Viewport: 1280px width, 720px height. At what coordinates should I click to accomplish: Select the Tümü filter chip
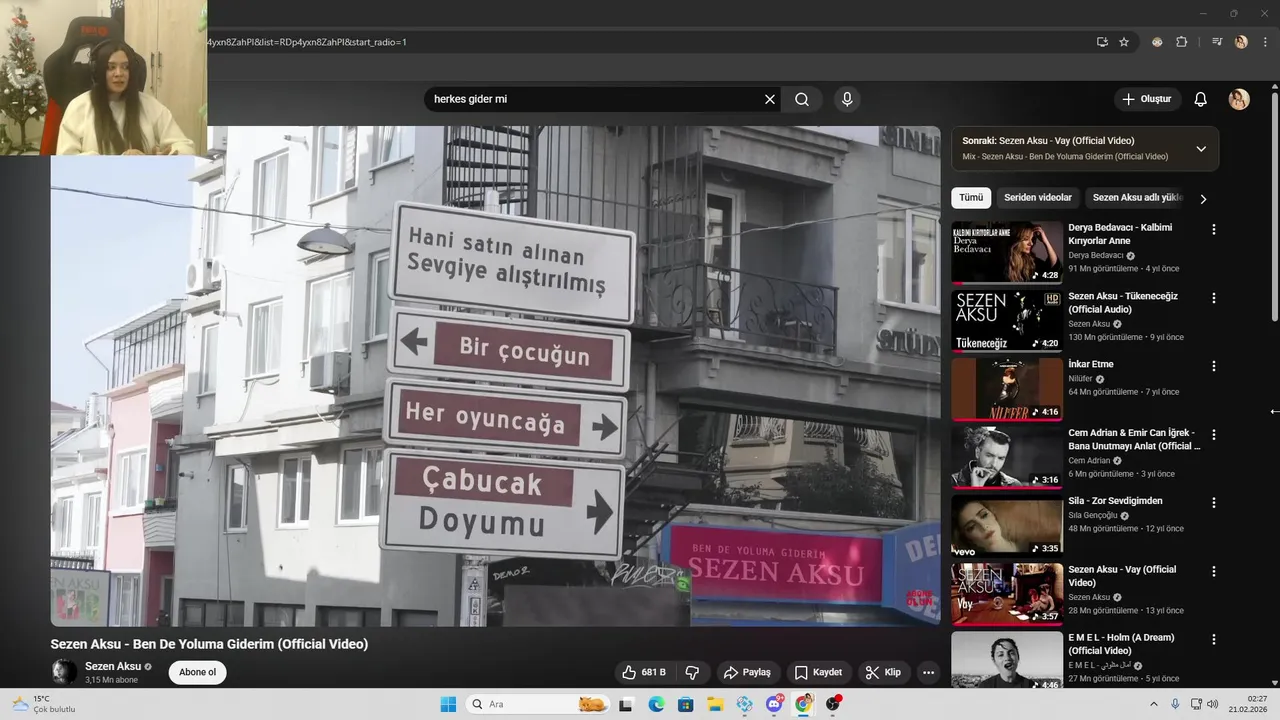[x=971, y=198]
